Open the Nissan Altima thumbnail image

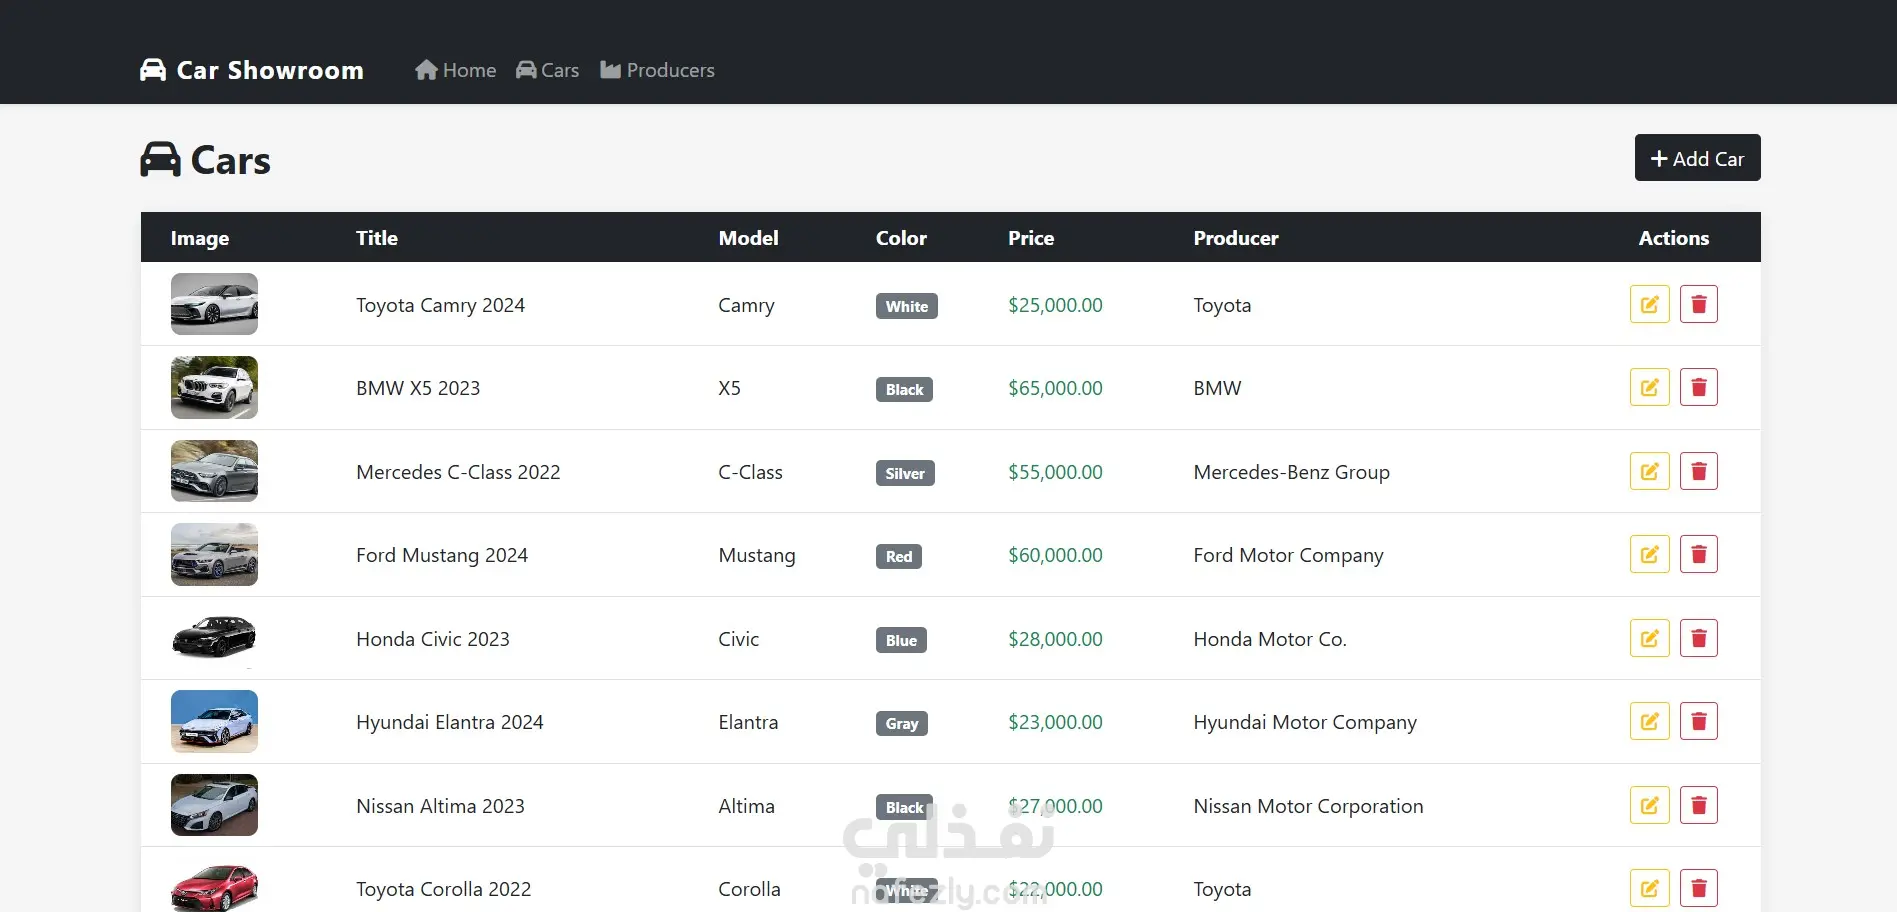pos(214,805)
